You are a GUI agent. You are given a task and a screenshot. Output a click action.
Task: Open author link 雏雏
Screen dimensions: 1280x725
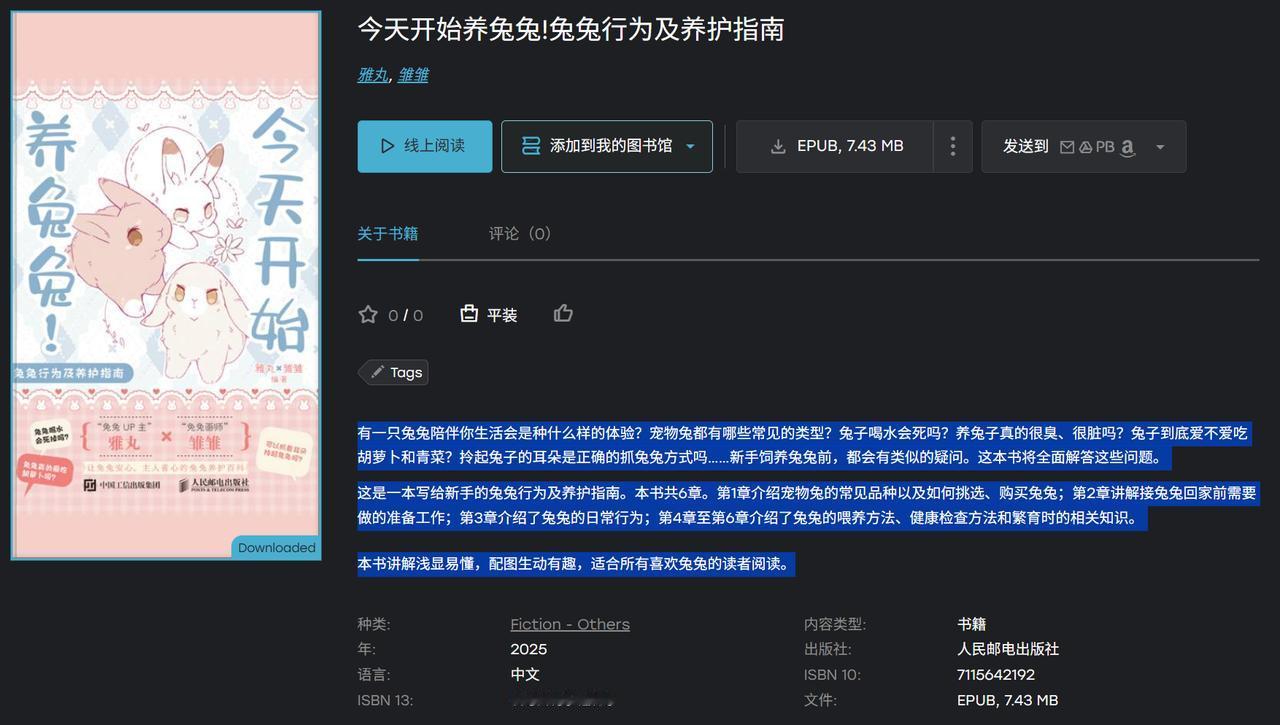(x=413, y=74)
